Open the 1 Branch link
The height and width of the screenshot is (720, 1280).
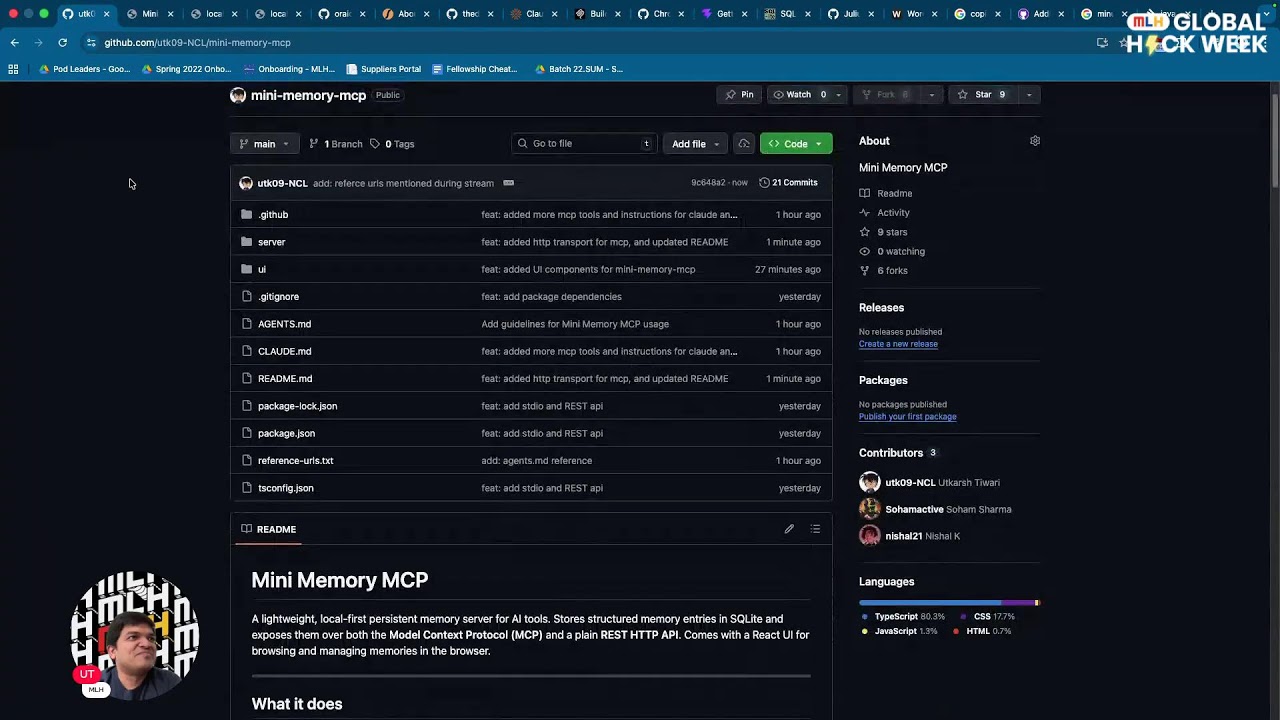click(x=336, y=144)
